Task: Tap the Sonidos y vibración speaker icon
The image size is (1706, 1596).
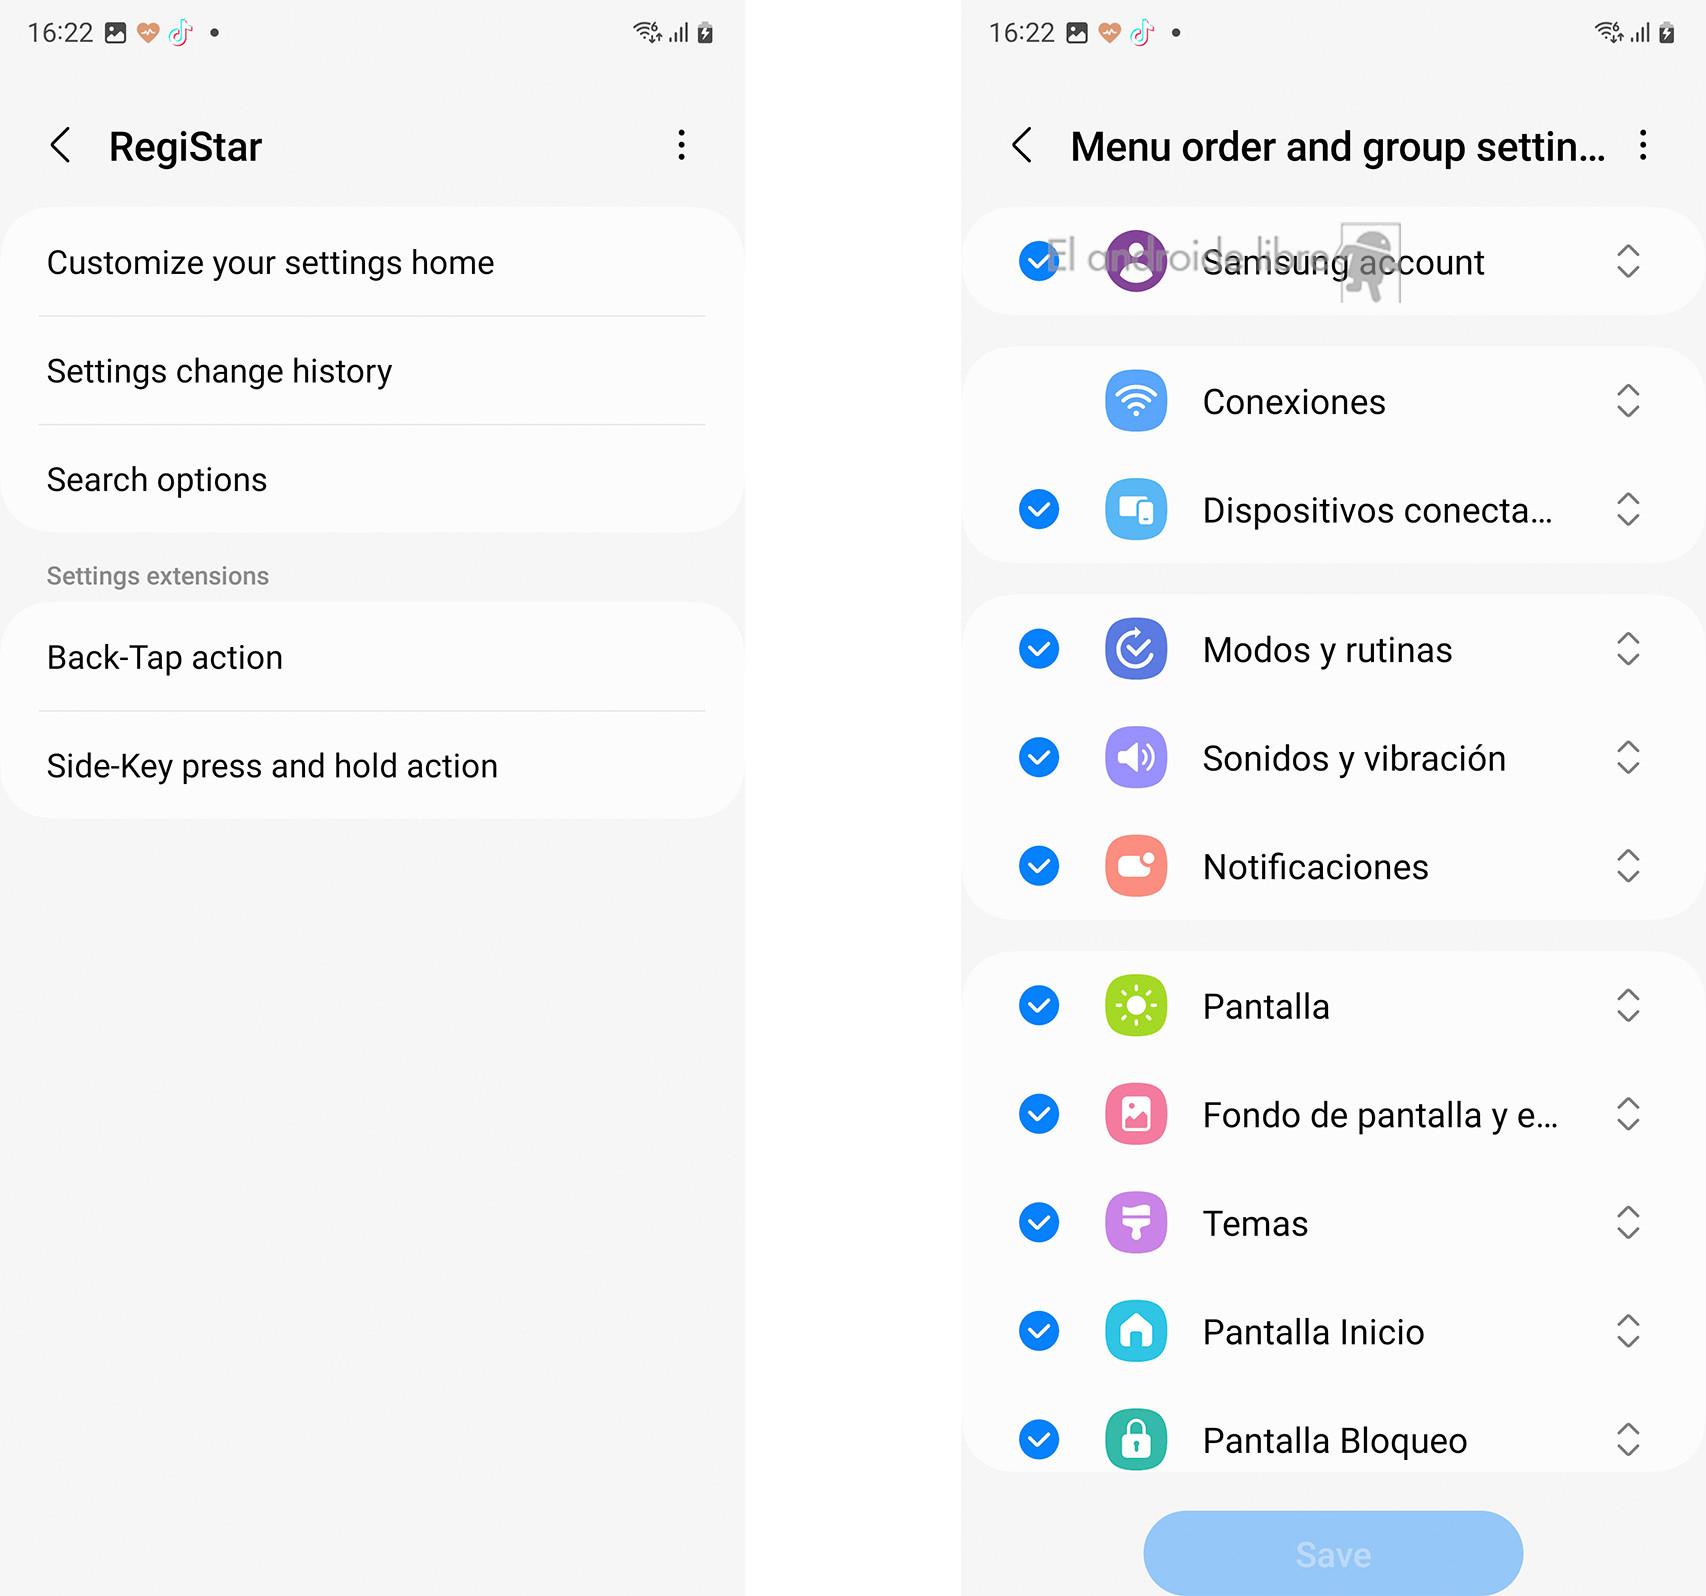Action: 1136,758
